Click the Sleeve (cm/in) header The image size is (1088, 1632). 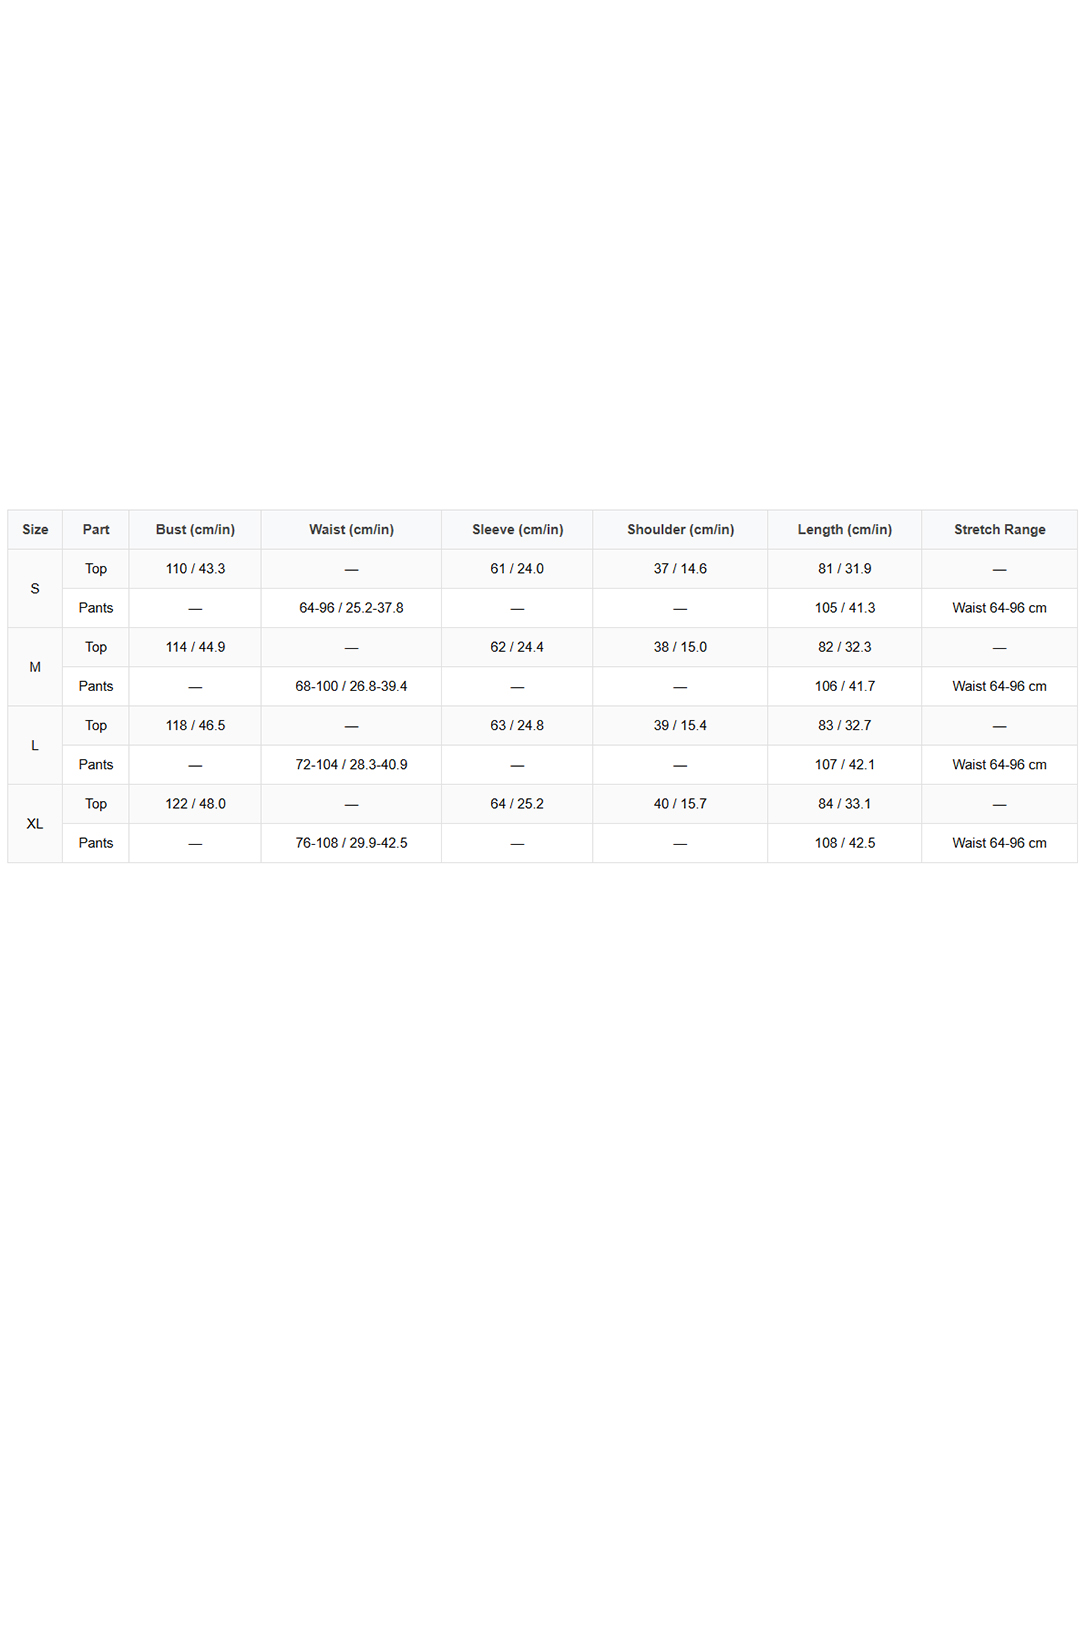[x=517, y=530]
